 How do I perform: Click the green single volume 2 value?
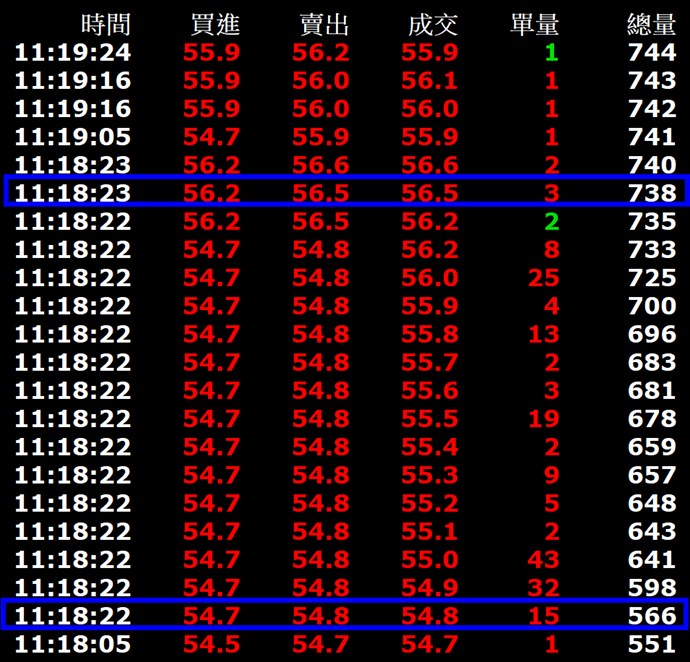click(x=551, y=221)
